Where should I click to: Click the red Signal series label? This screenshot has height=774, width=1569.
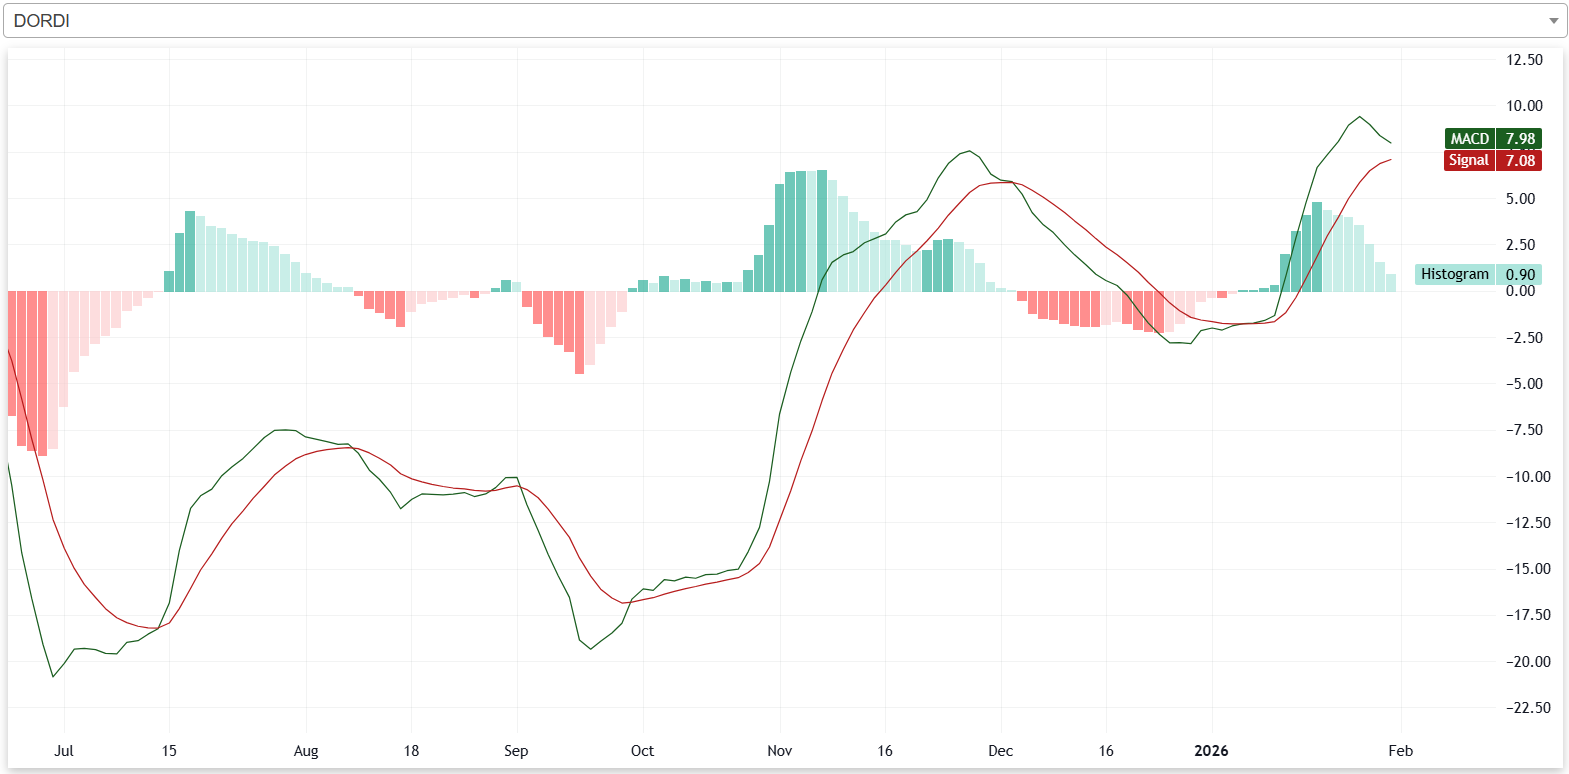tap(1468, 160)
